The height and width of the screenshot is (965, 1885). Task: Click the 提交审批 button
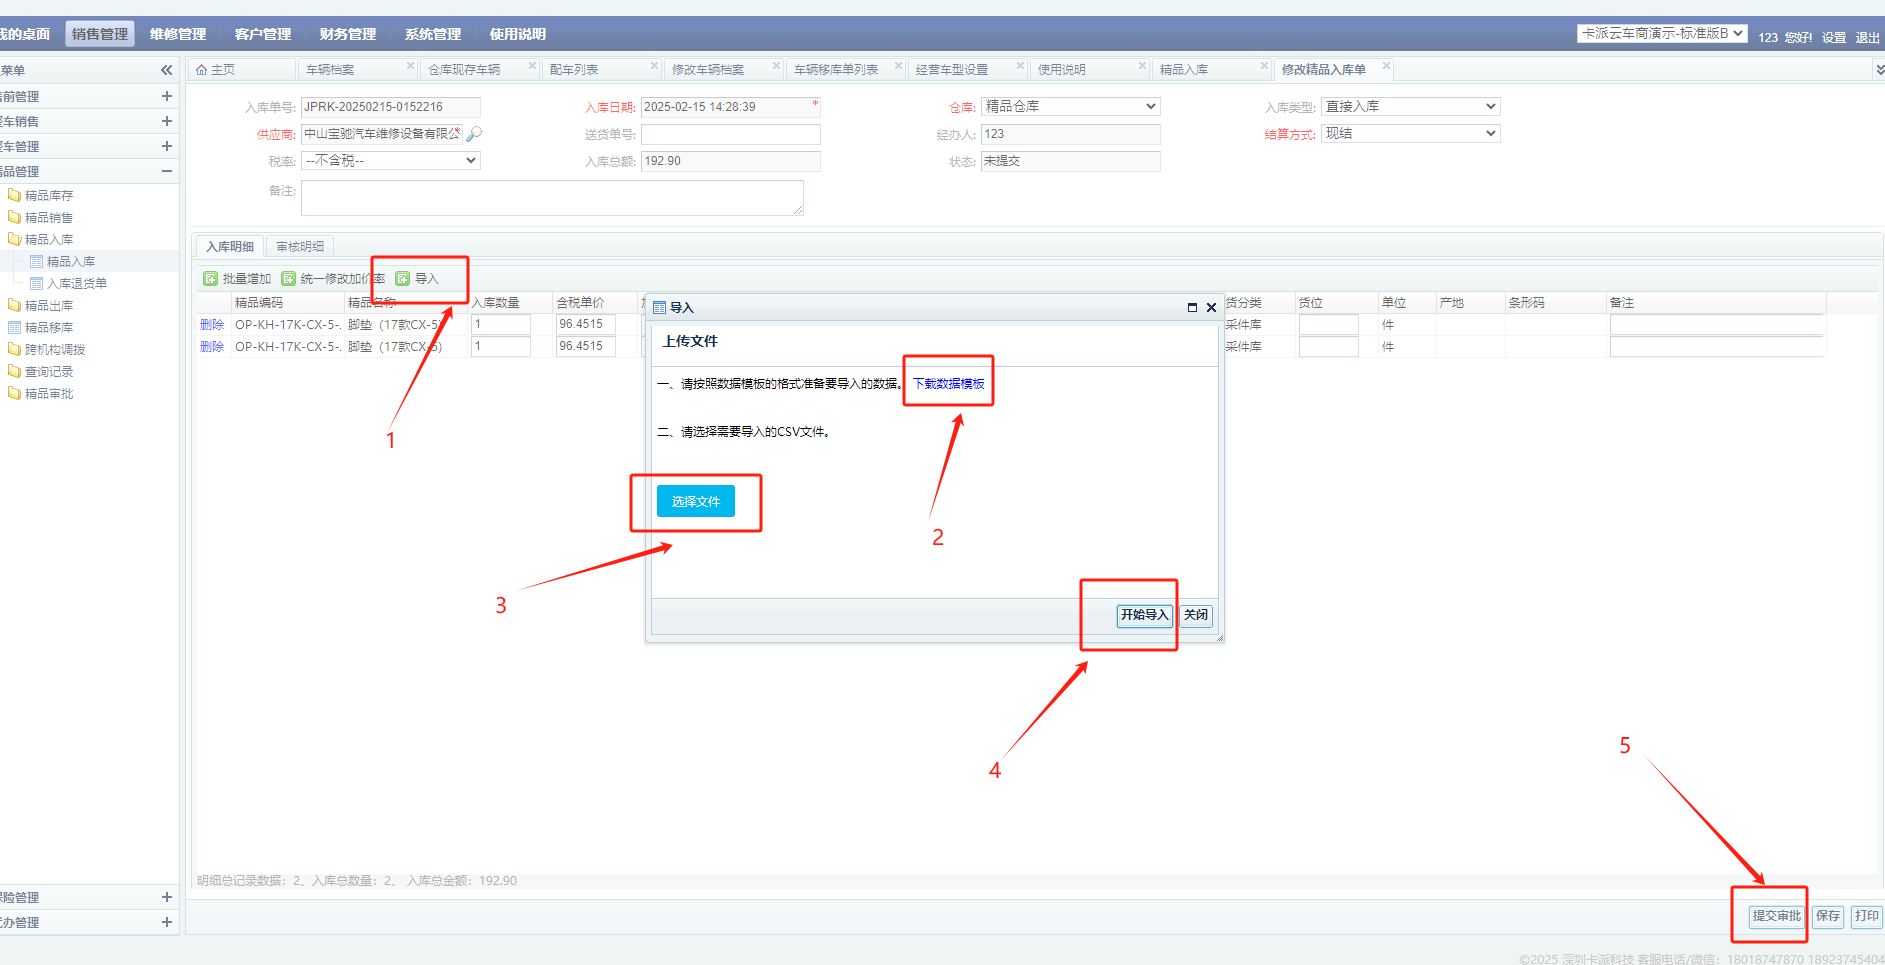pos(1776,916)
